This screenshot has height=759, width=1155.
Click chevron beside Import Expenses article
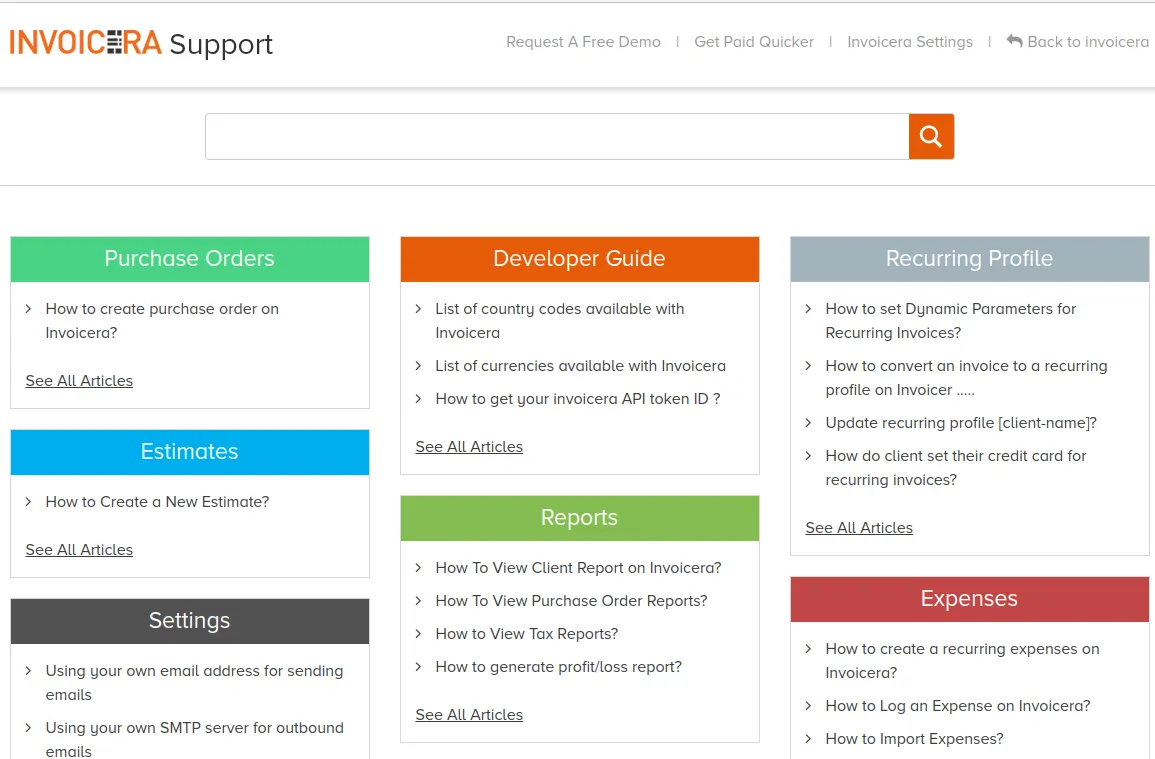pos(808,738)
